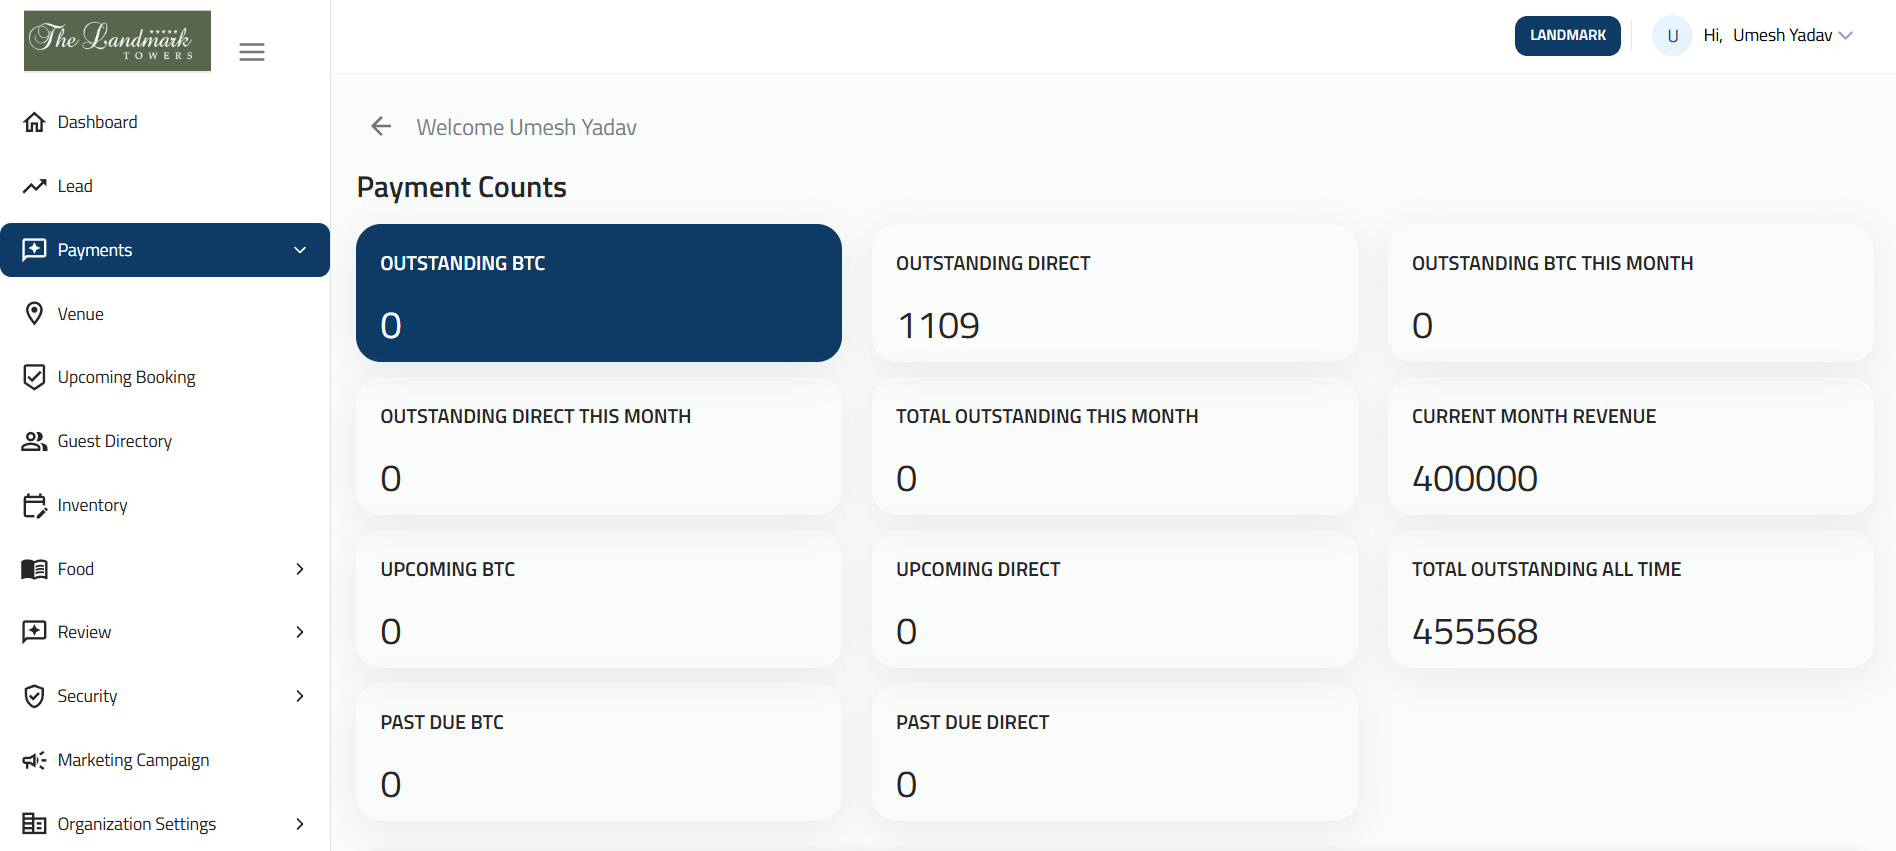Expand the Review section chevron
The width and height of the screenshot is (1896, 851).
[299, 631]
